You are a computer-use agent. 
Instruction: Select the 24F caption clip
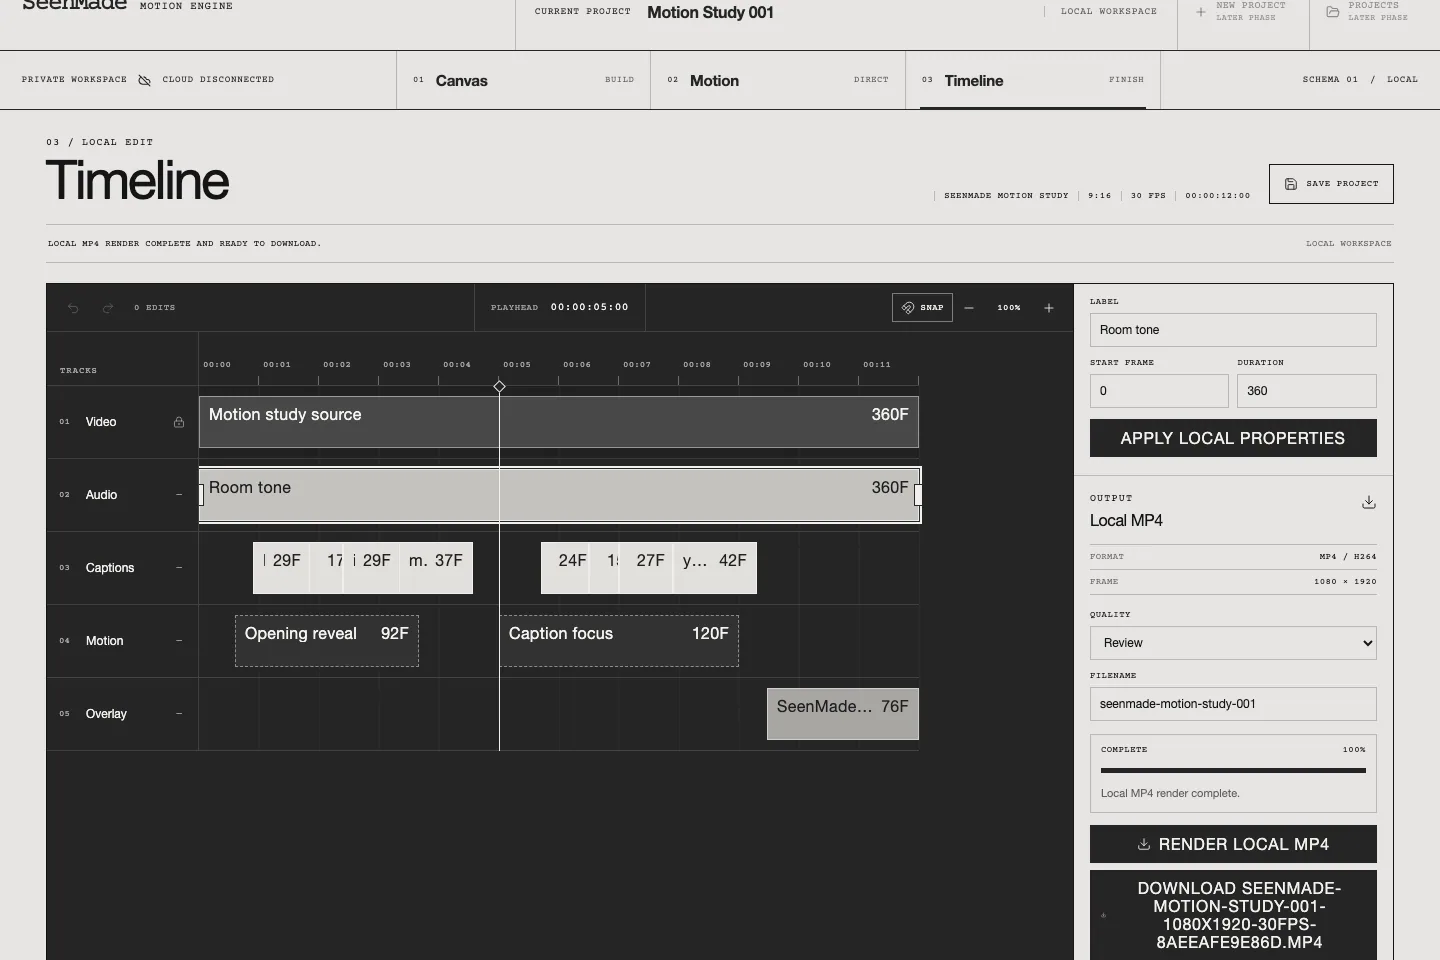click(x=565, y=568)
